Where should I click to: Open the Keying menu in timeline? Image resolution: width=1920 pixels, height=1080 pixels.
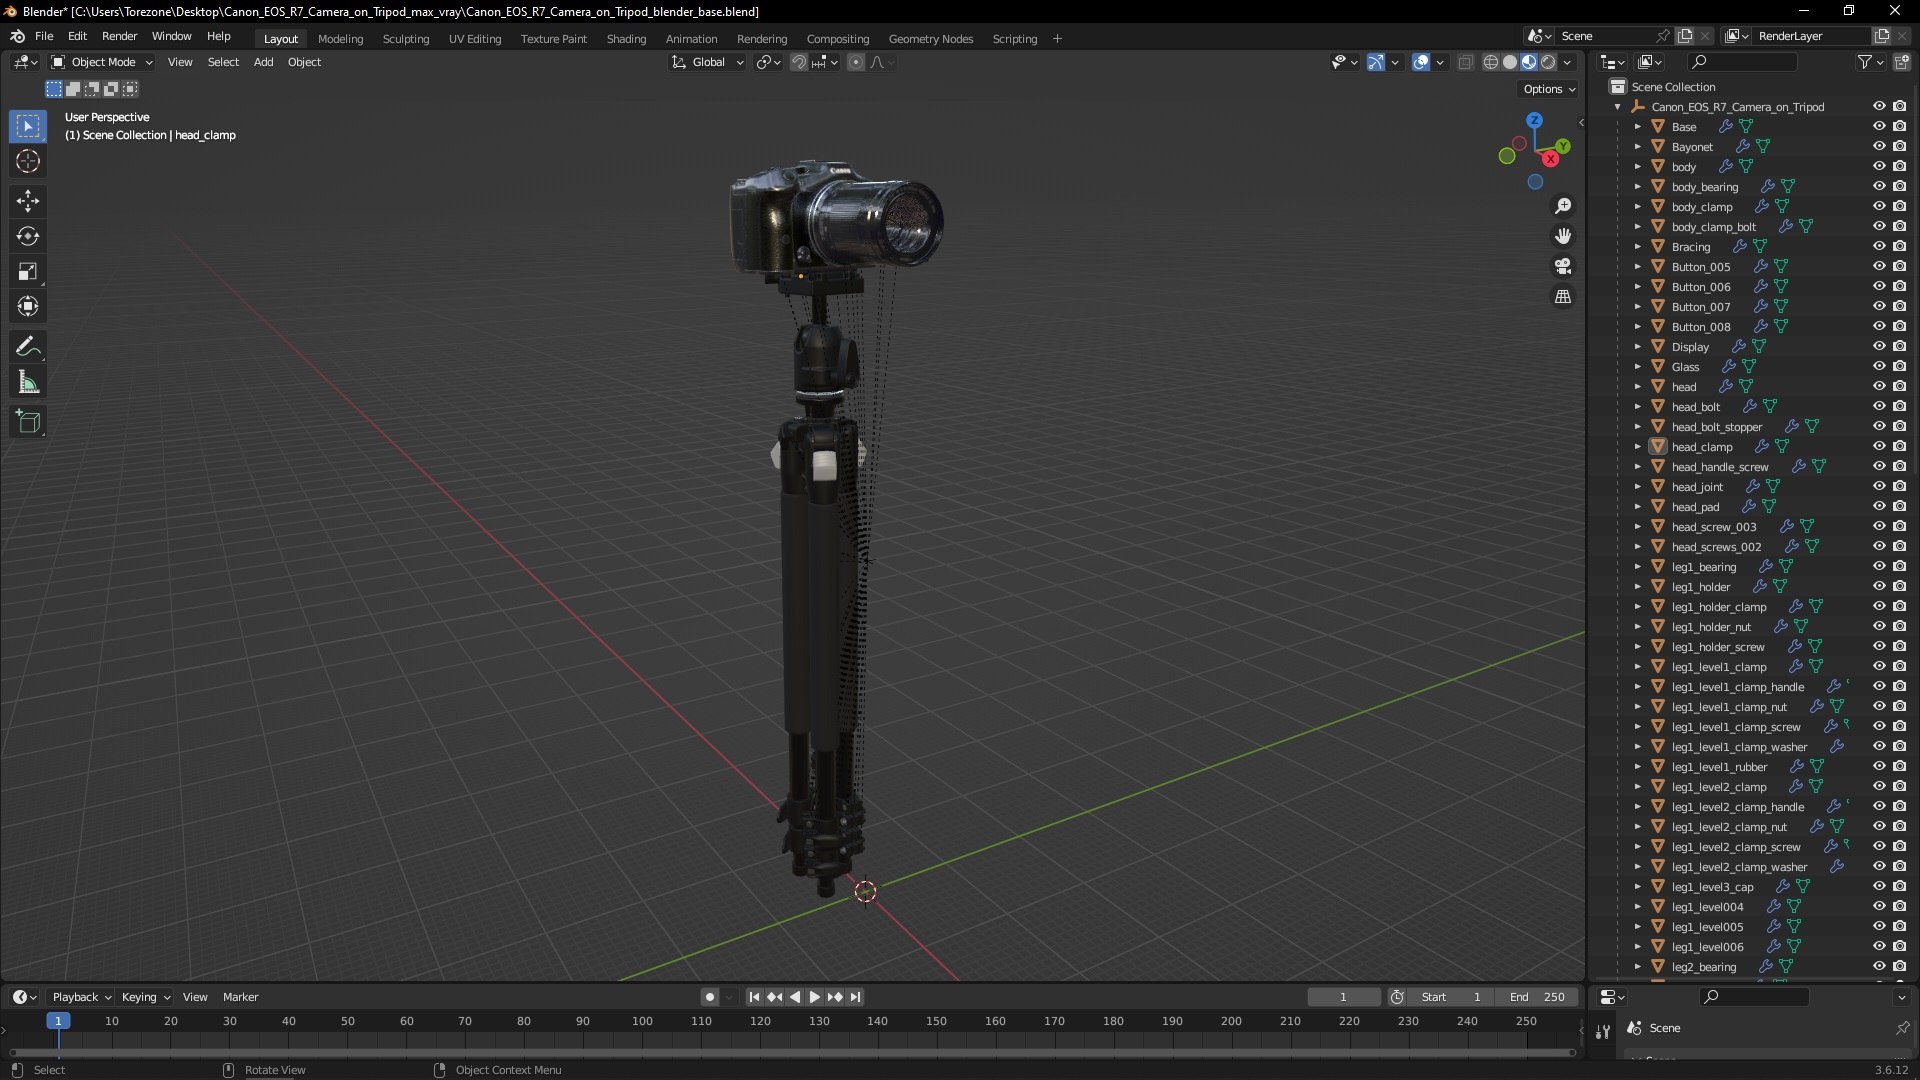[145, 997]
